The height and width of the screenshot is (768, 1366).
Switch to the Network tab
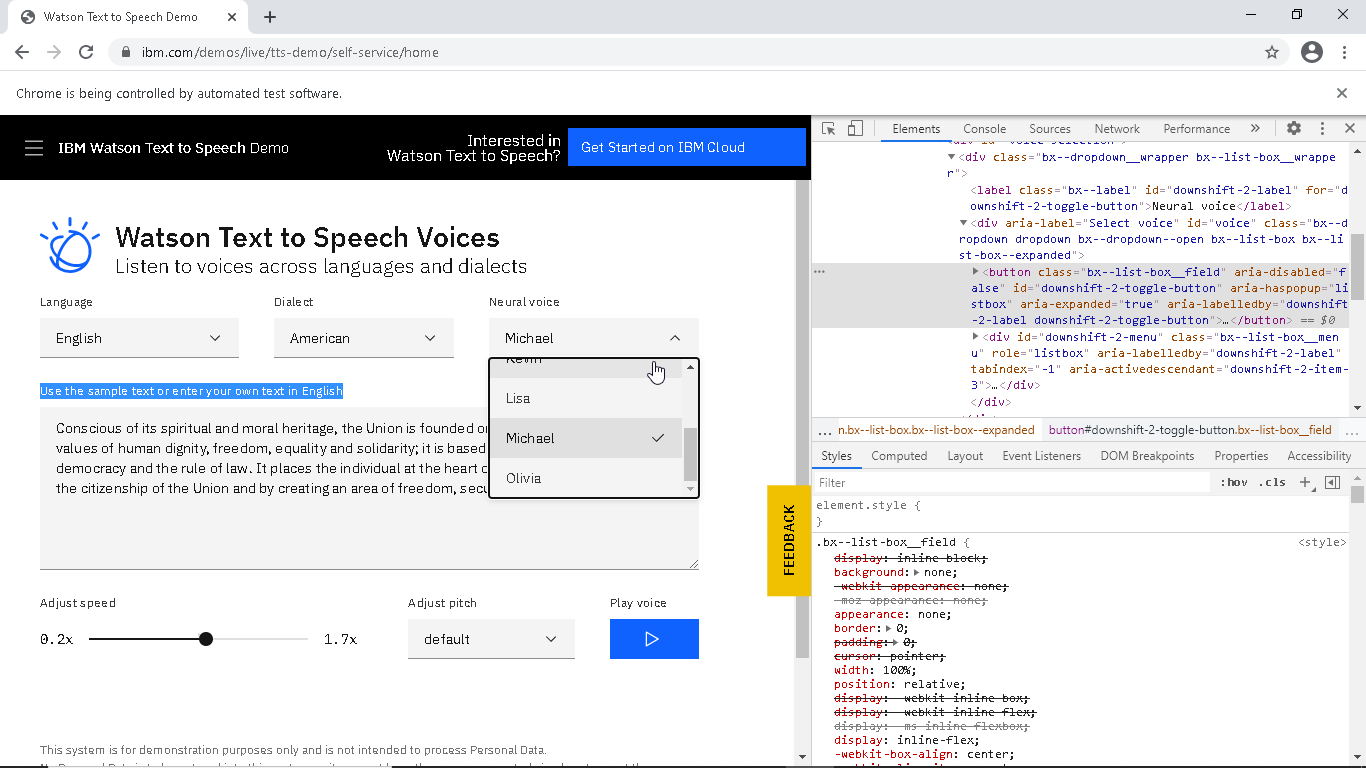click(1117, 128)
